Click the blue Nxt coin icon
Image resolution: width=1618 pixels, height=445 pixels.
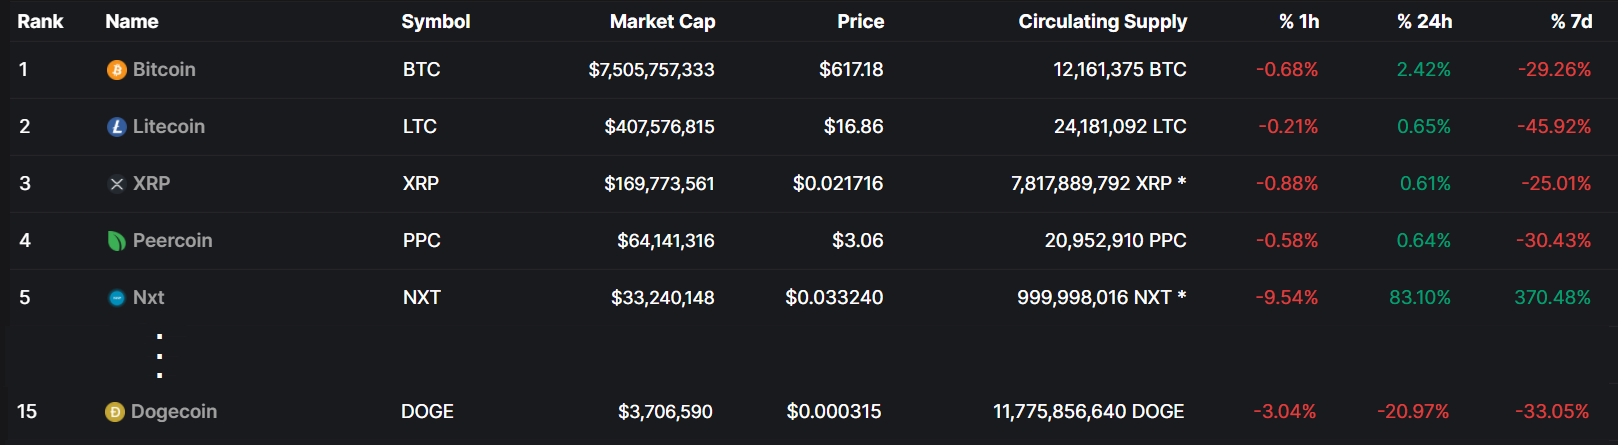[117, 298]
